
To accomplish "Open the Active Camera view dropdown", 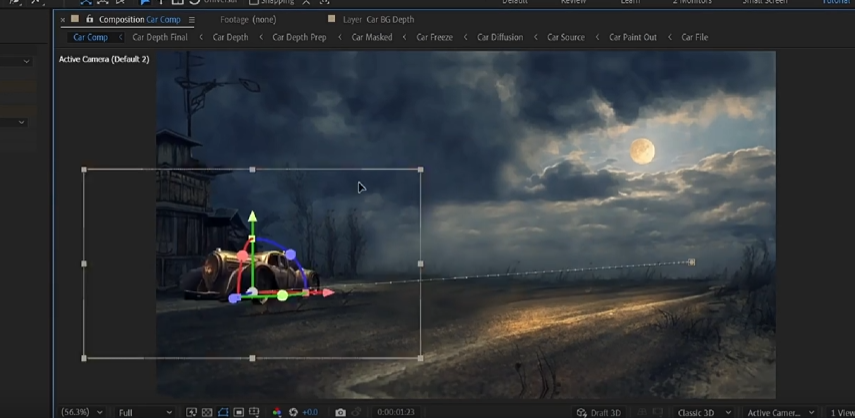I will [x=780, y=413].
